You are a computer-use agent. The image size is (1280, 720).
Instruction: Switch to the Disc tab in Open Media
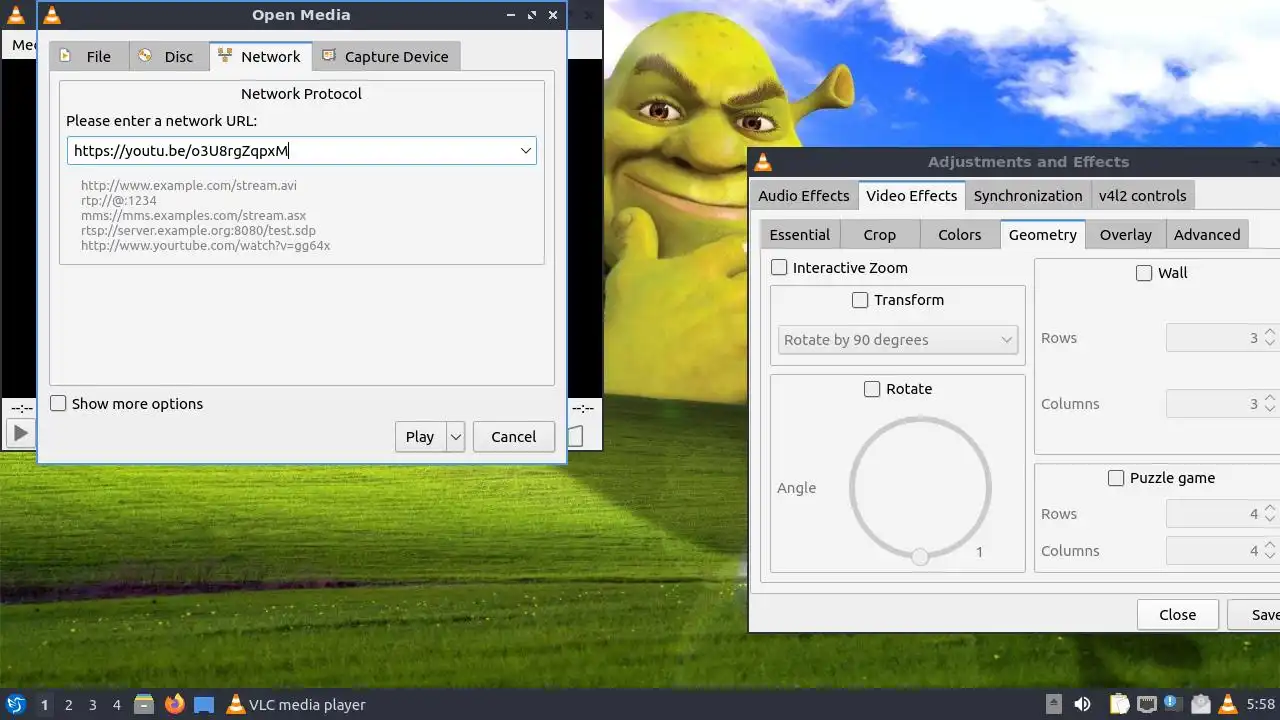click(169, 56)
